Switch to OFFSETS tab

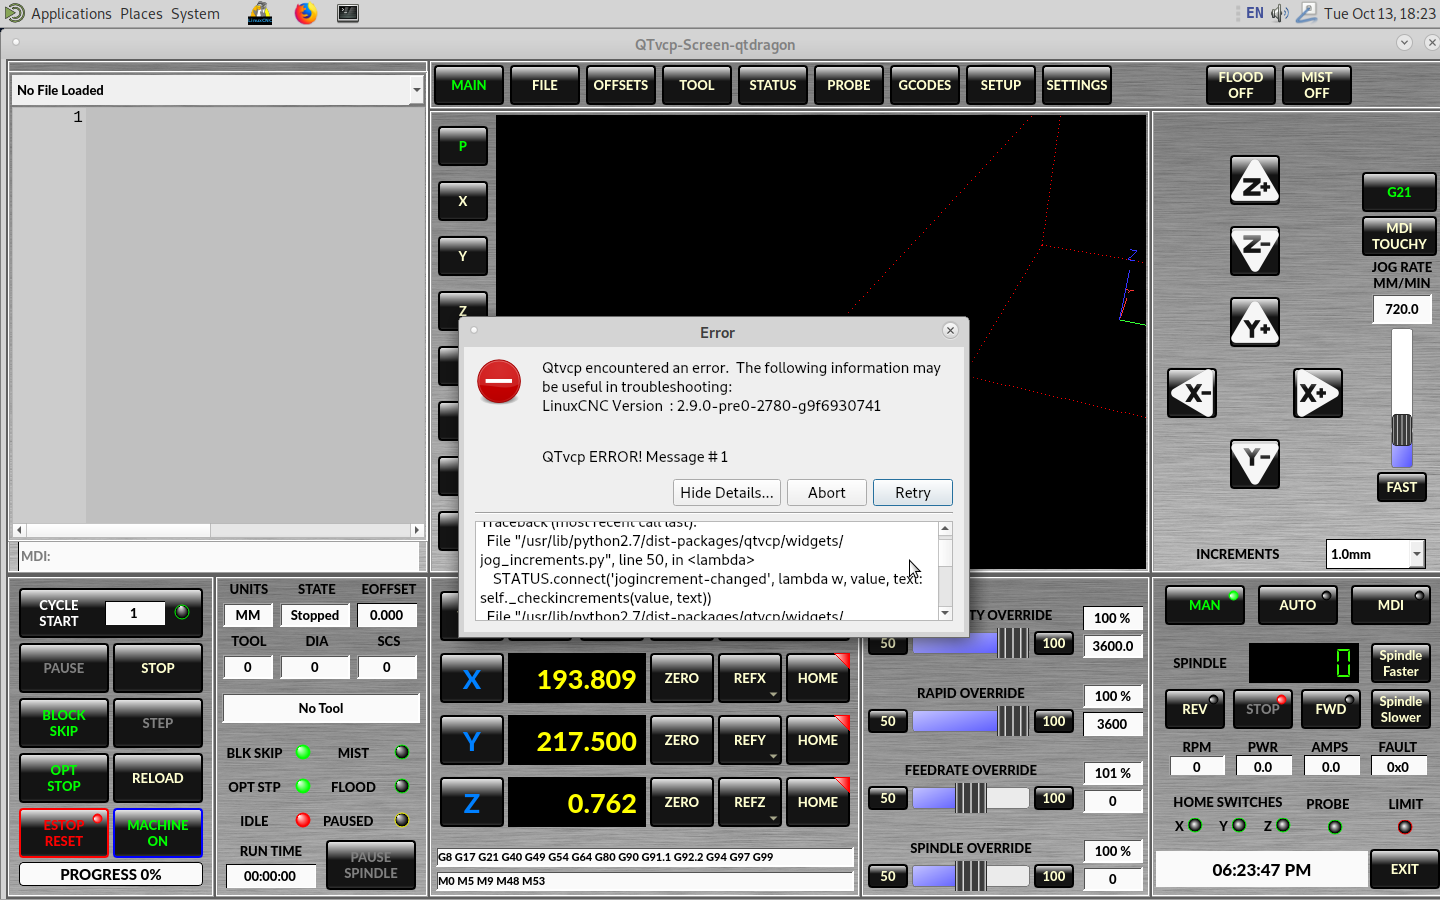(x=621, y=85)
